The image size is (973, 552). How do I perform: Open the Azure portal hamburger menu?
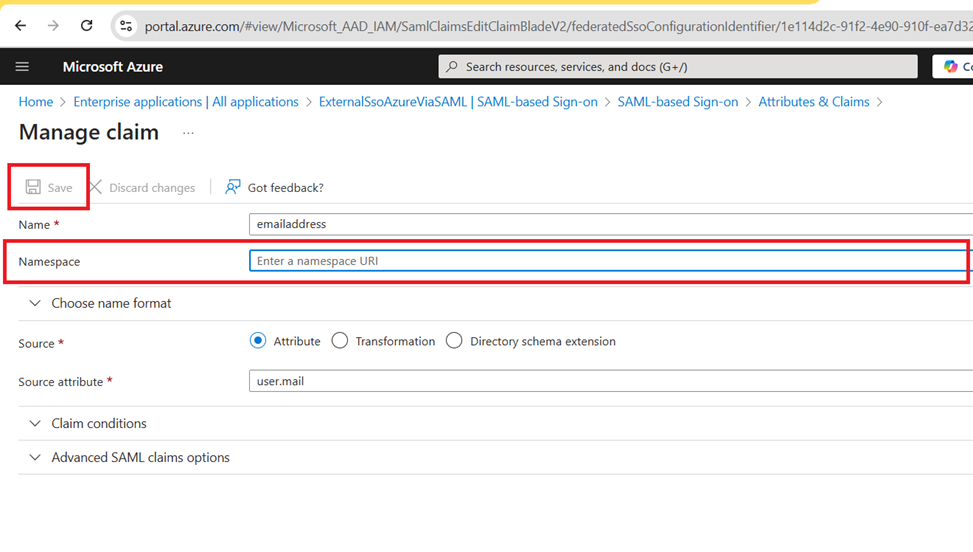point(22,66)
